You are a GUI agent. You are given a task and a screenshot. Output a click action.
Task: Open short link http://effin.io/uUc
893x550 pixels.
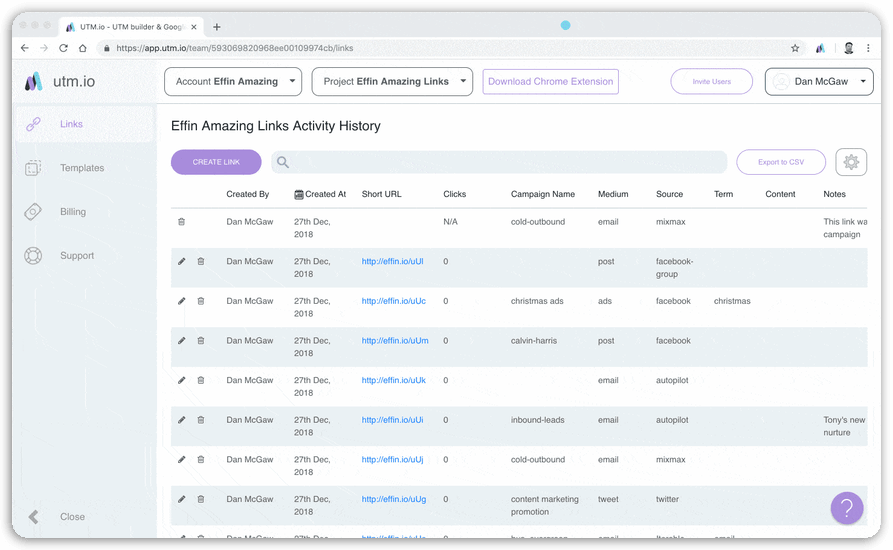394,301
